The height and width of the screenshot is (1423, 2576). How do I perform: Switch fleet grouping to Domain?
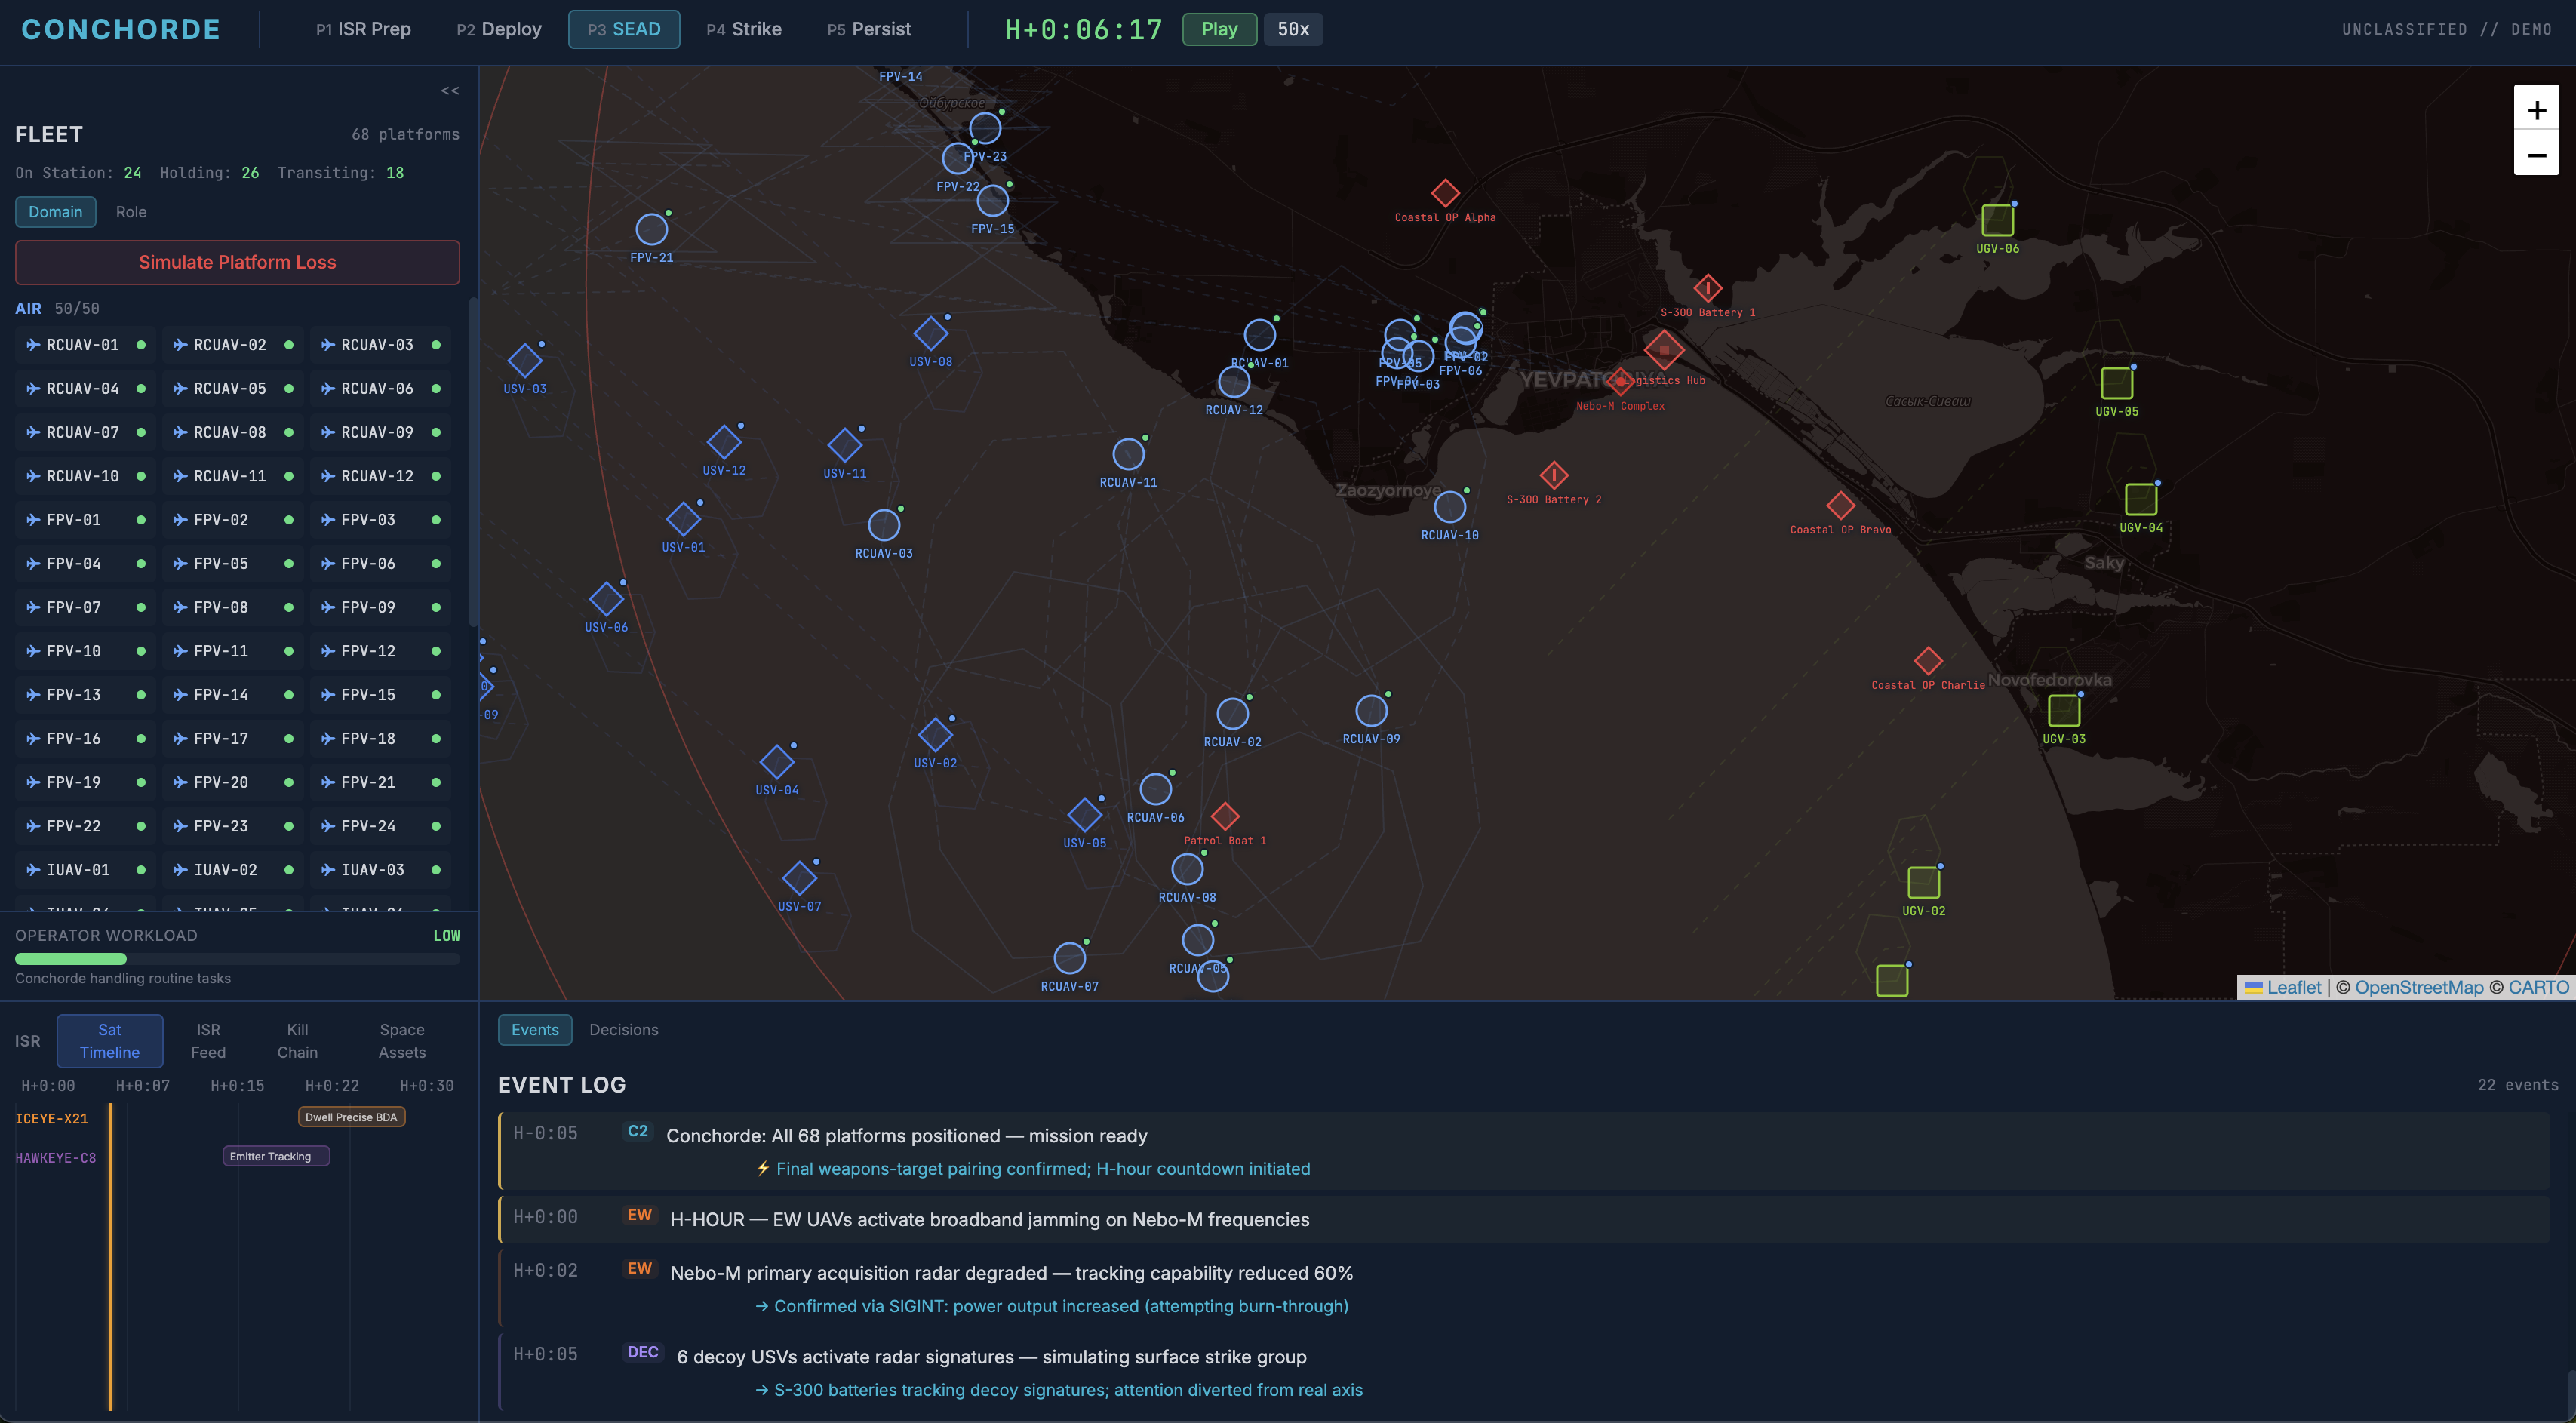click(x=55, y=212)
